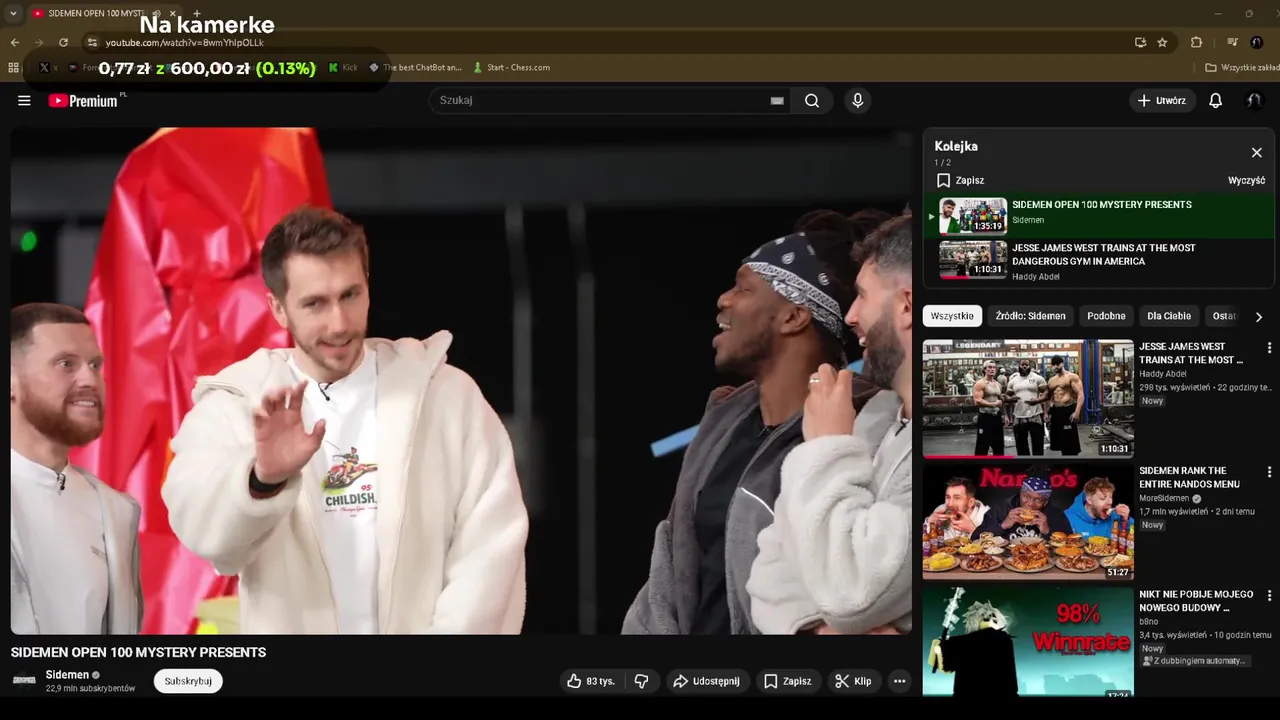Play SIDEMEN OPEN 100 MYSTERY PRESENTS queue item
This screenshot has width=1280, height=720.
[1100, 216]
